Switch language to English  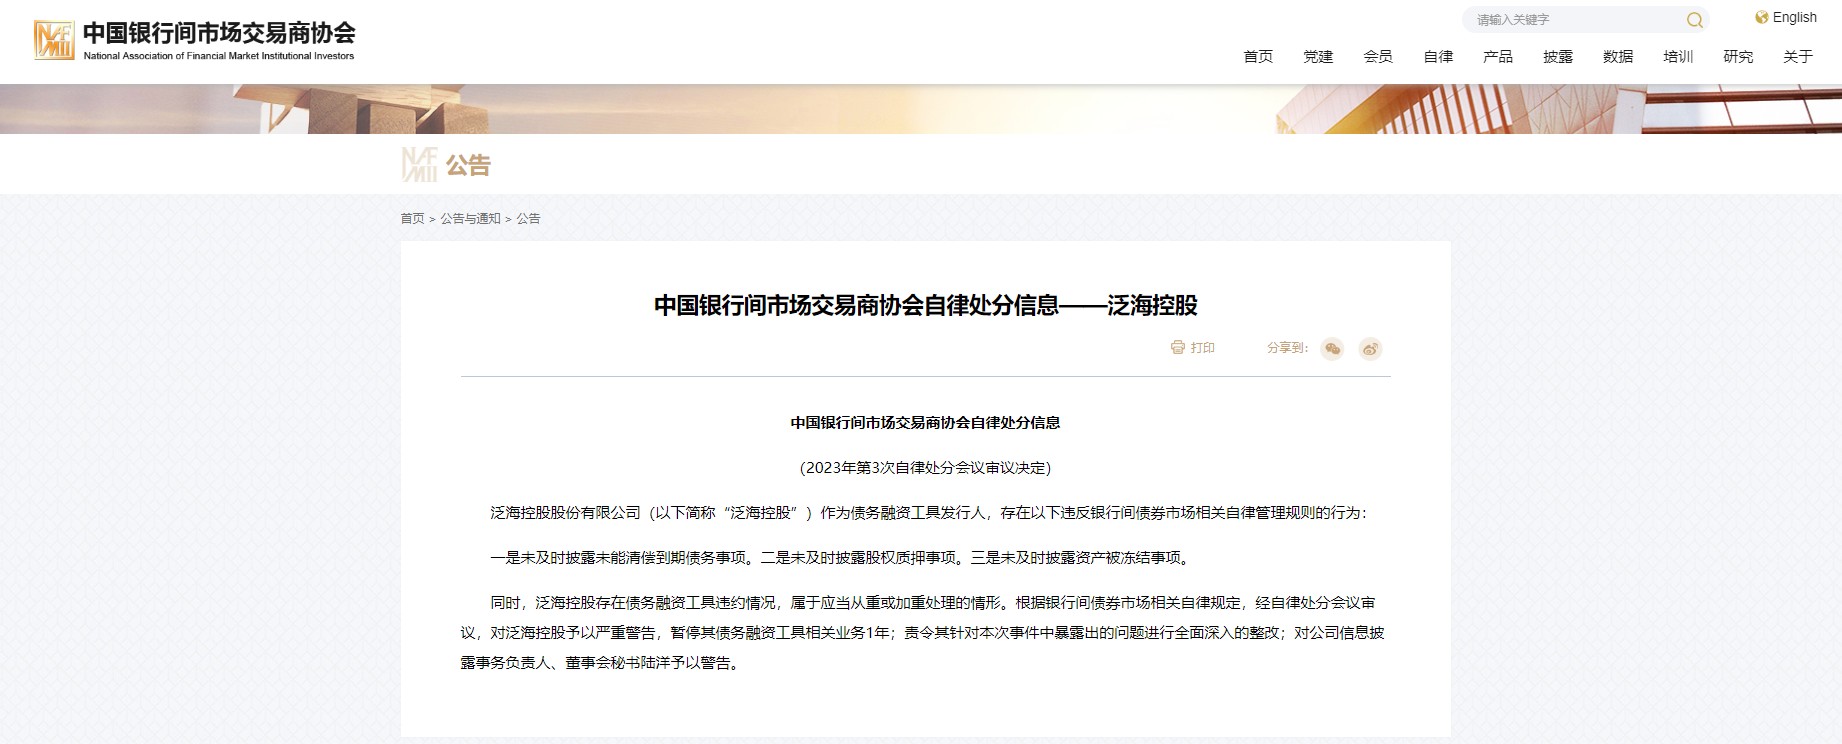[x=1794, y=17]
